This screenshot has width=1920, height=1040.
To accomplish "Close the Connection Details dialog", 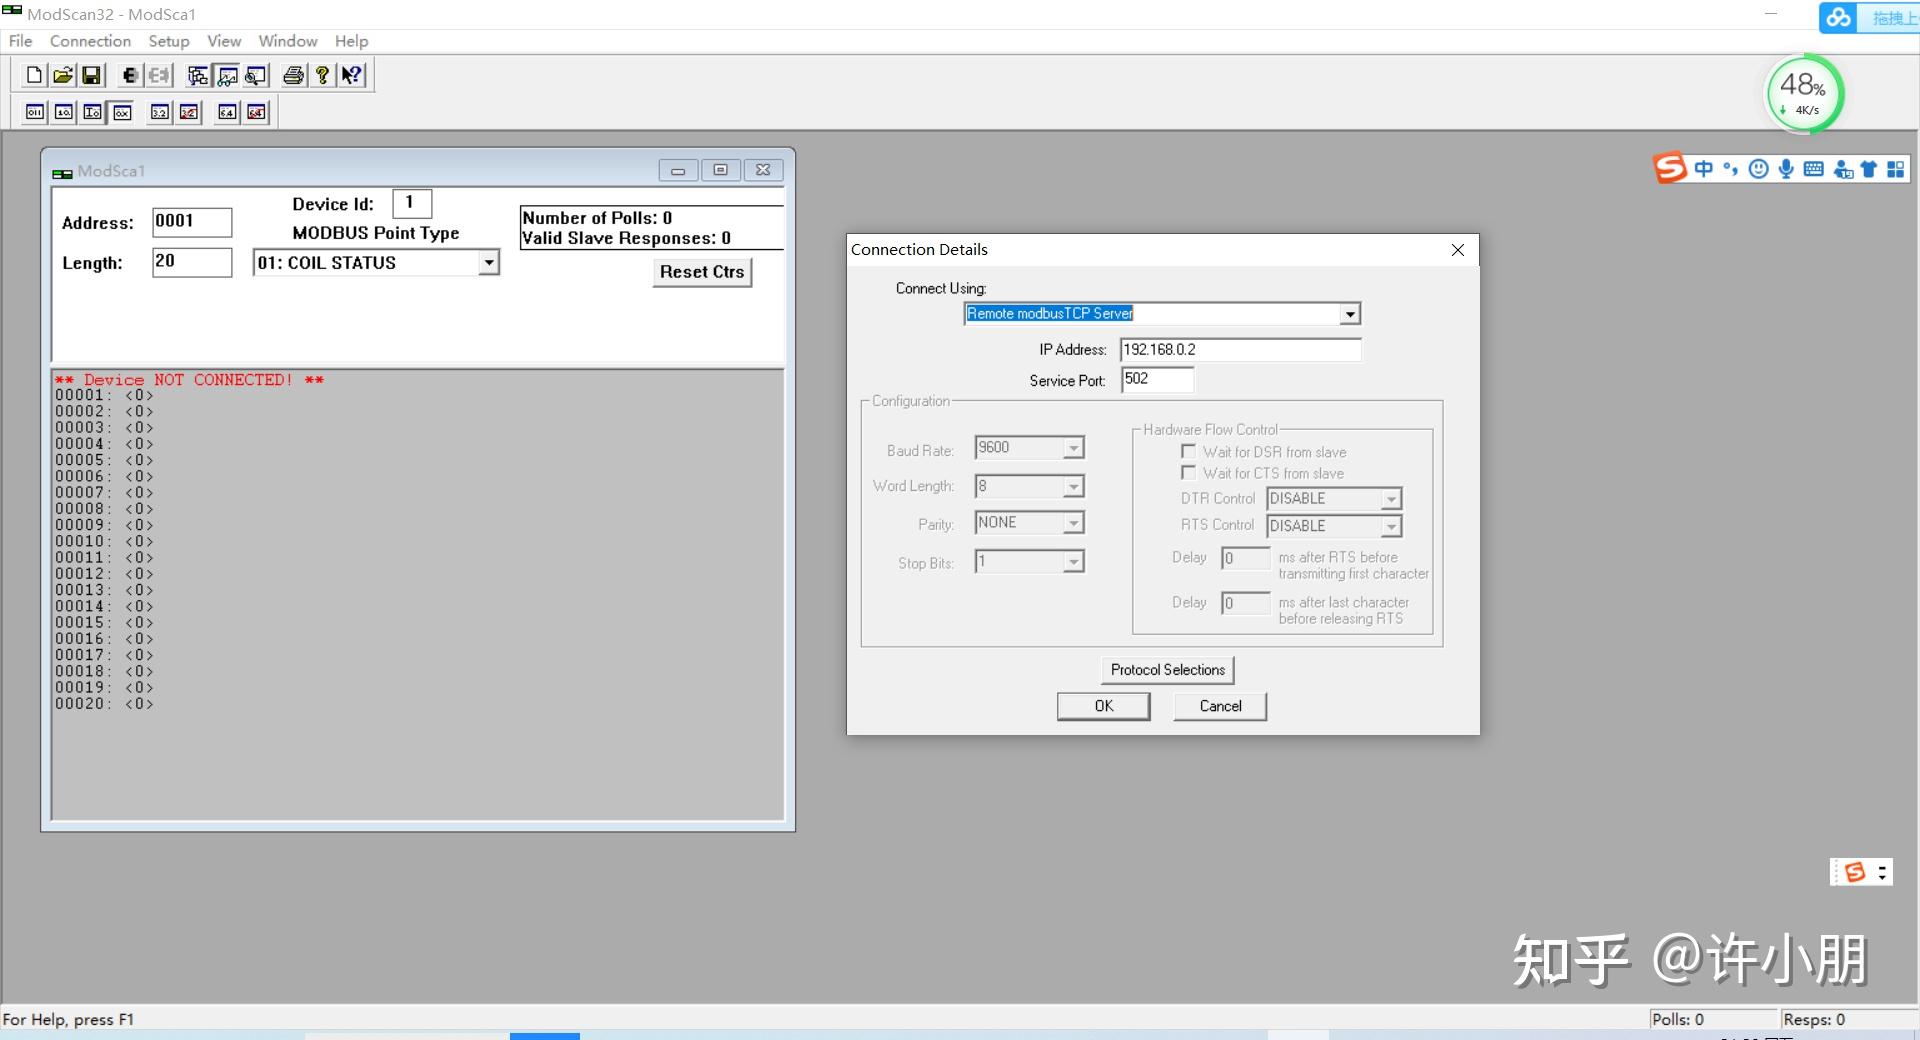I will [1457, 250].
